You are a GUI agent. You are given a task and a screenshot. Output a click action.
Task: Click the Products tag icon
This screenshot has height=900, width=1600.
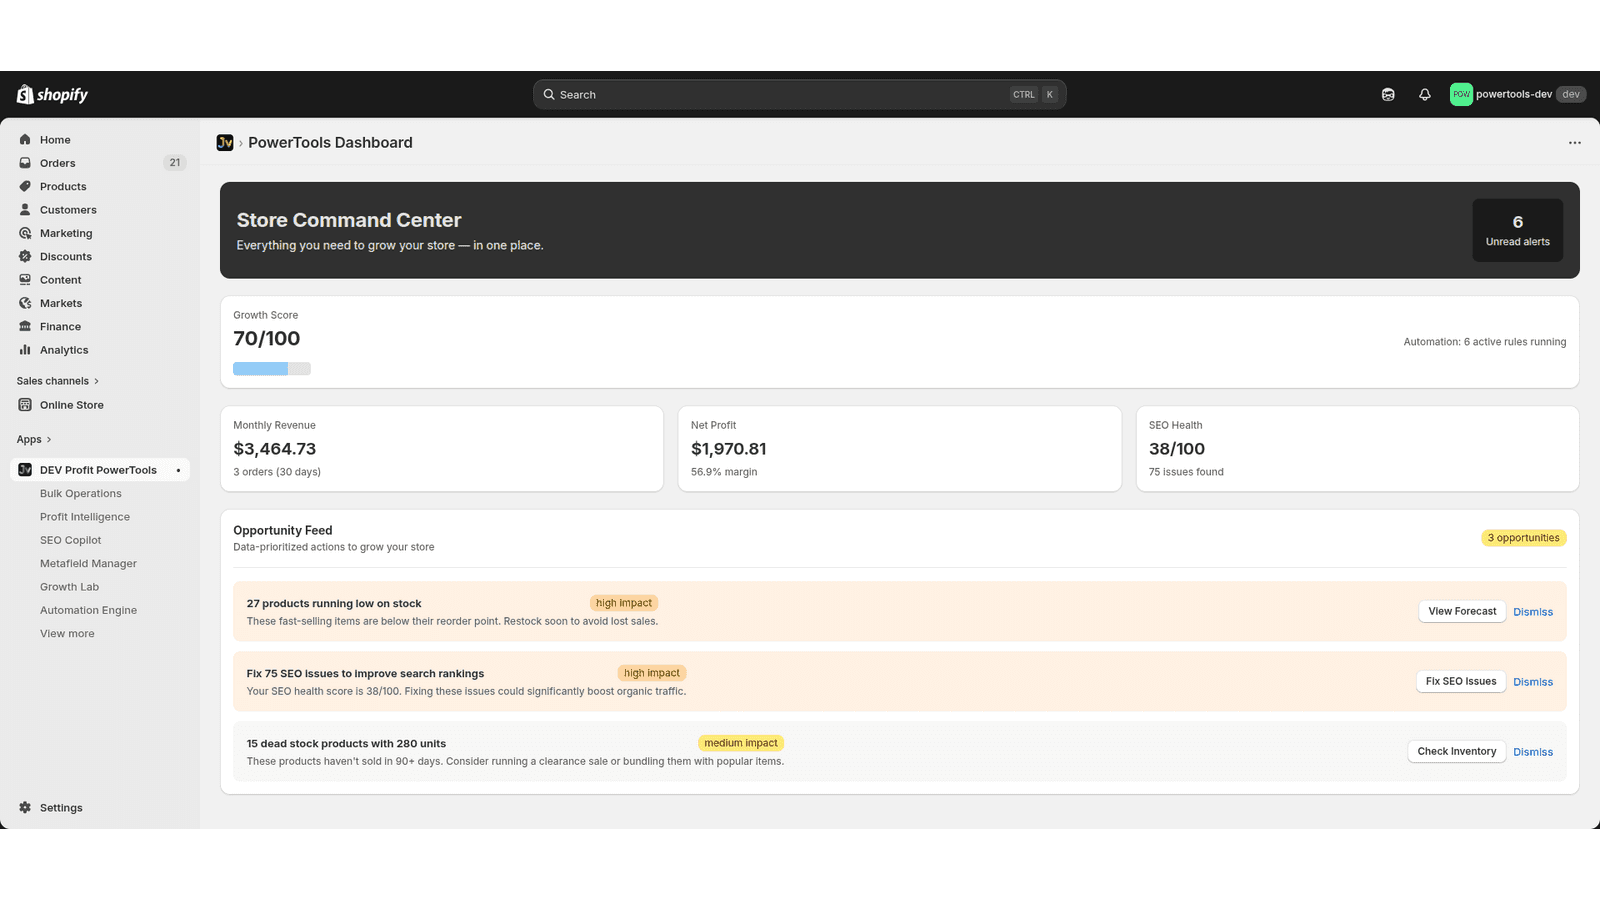tap(25, 186)
